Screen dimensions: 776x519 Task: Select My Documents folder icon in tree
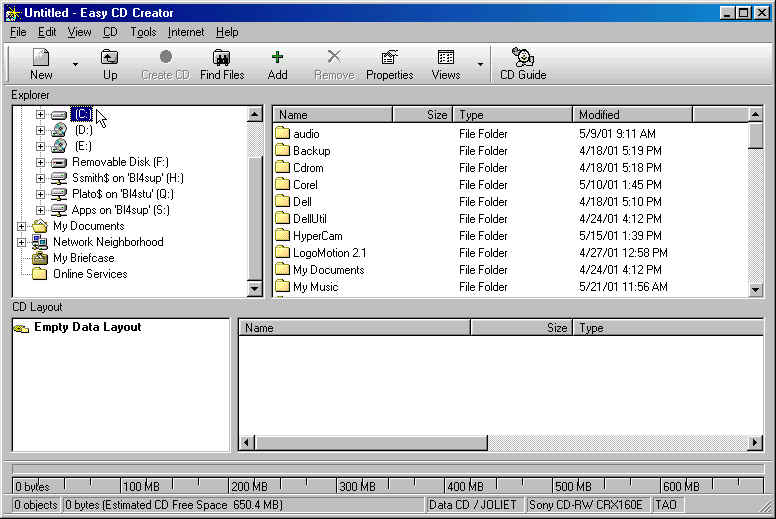pyautogui.click(x=40, y=226)
